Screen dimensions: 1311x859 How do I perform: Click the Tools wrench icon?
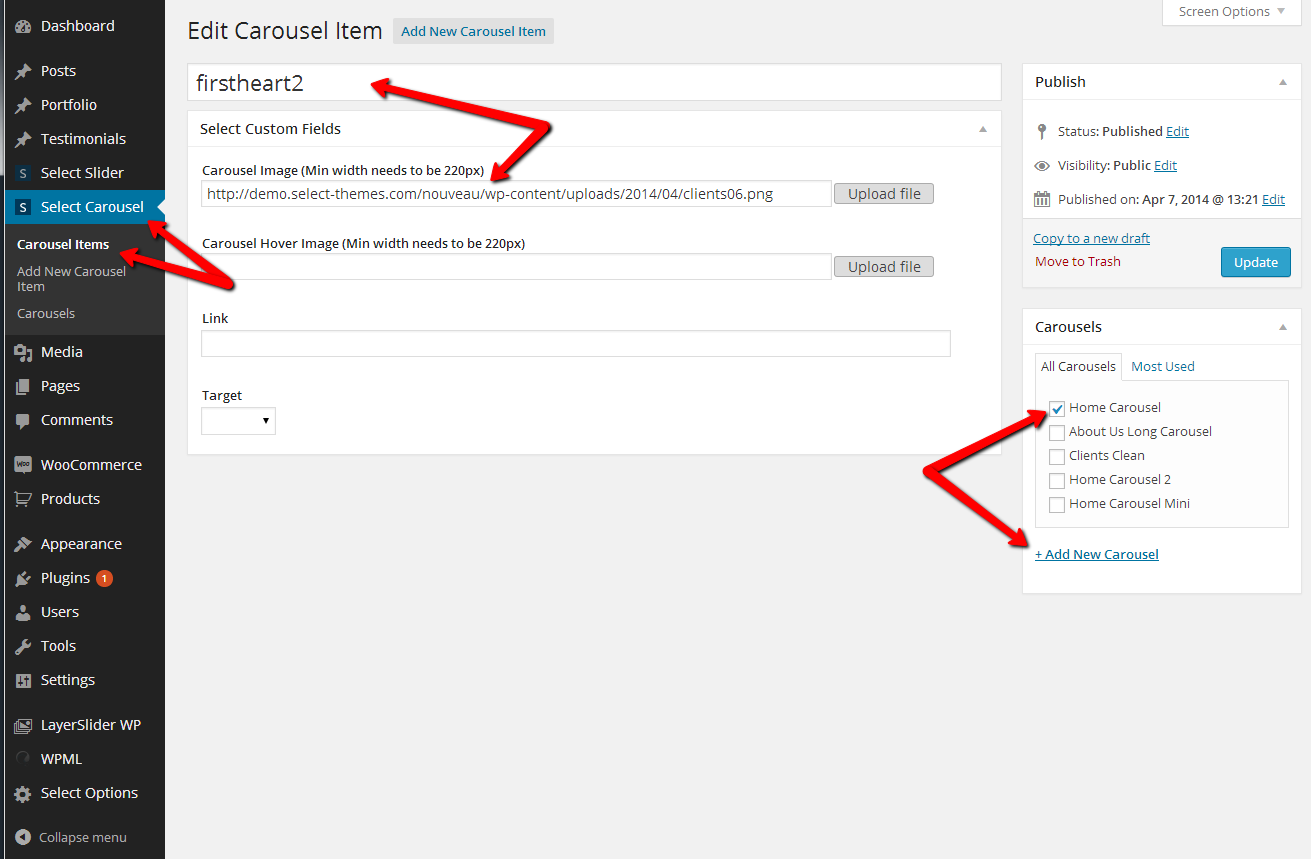[x=23, y=646]
